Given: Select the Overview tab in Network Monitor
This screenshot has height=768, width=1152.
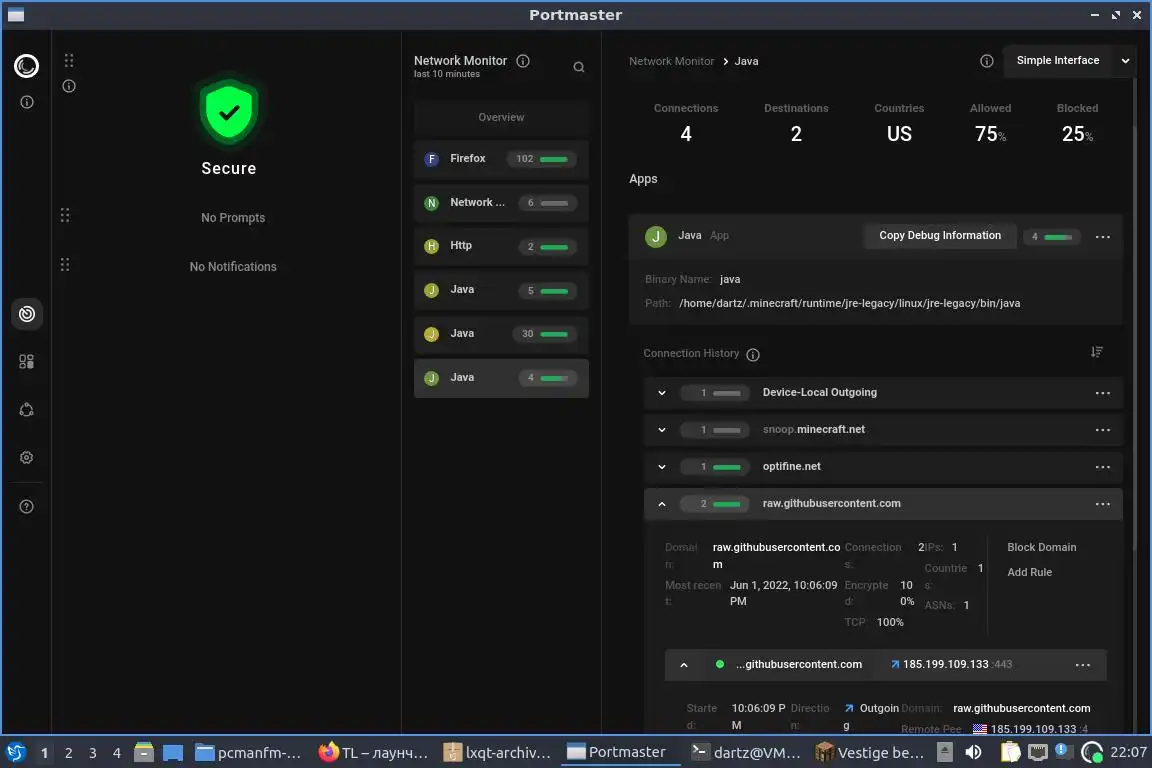Looking at the screenshot, I should [501, 118].
